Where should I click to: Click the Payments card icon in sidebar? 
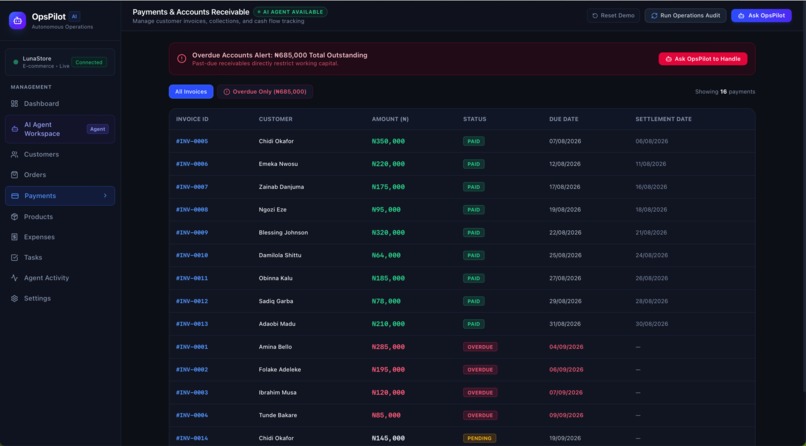tap(15, 196)
